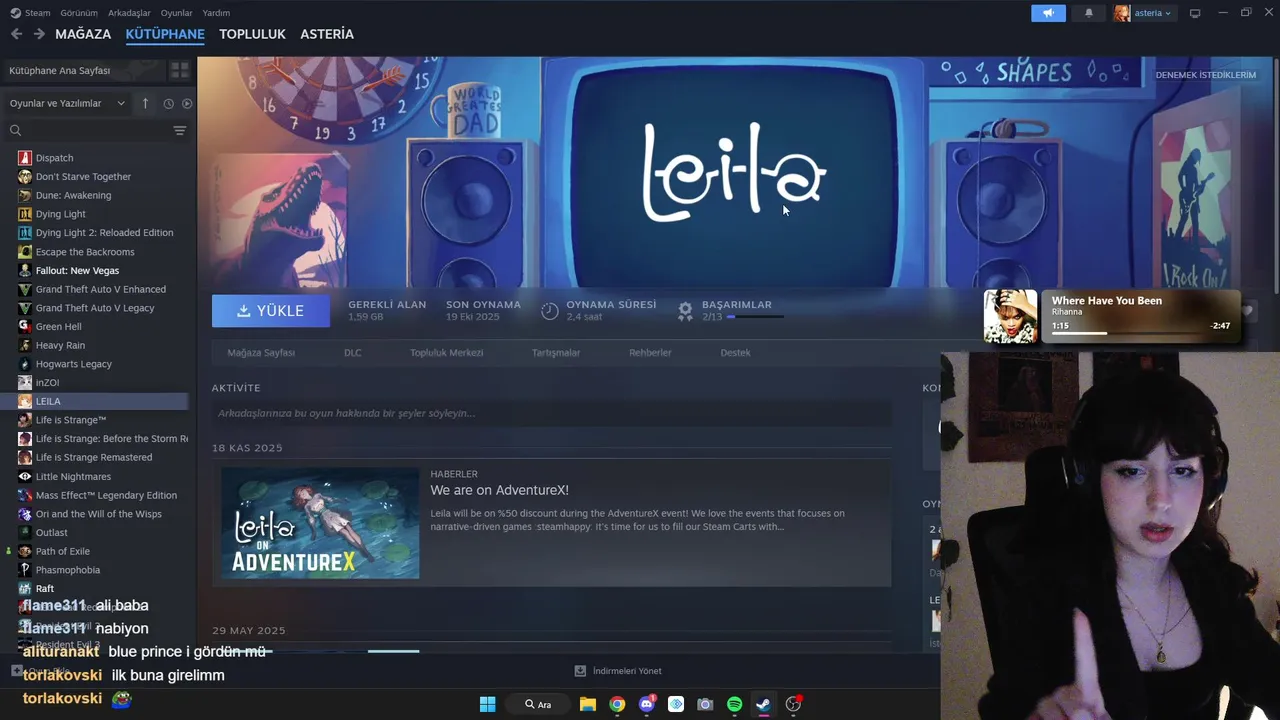Open the Yardım menu
1280x720 pixels.
[216, 13]
